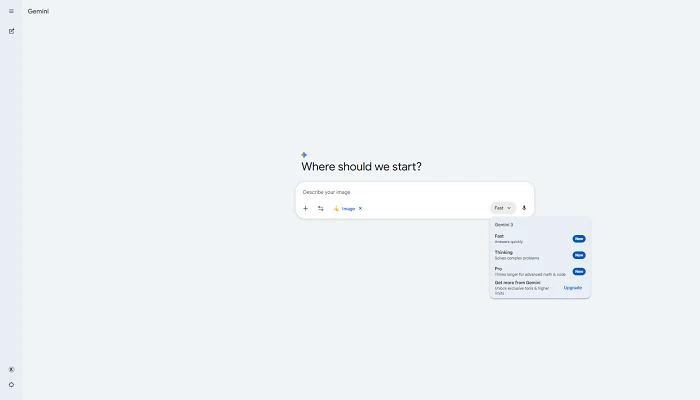This screenshot has height=400, width=700.
Task: Start a new chat with the pencil icon
Action: click(x=11, y=31)
